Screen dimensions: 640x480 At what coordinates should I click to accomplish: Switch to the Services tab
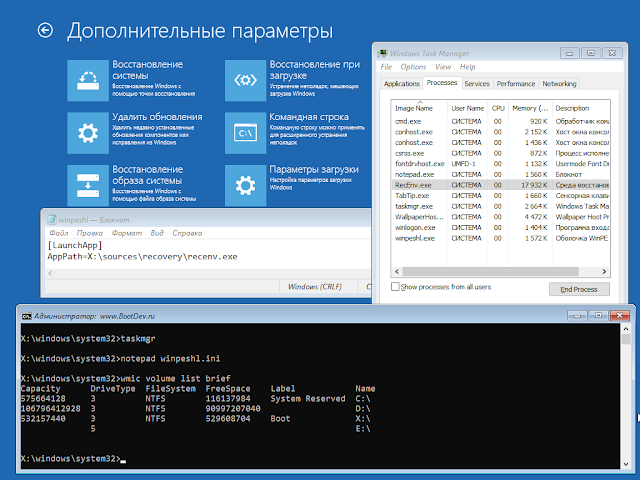point(477,84)
